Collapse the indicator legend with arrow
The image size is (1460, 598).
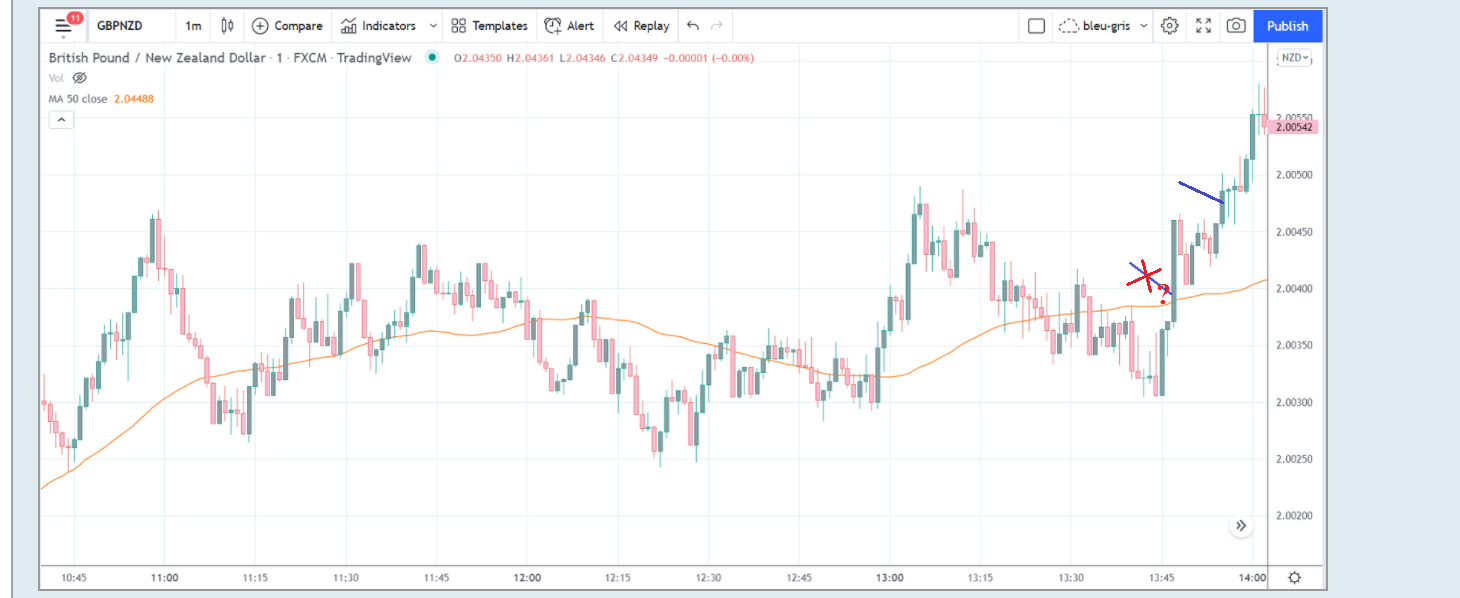pos(61,120)
